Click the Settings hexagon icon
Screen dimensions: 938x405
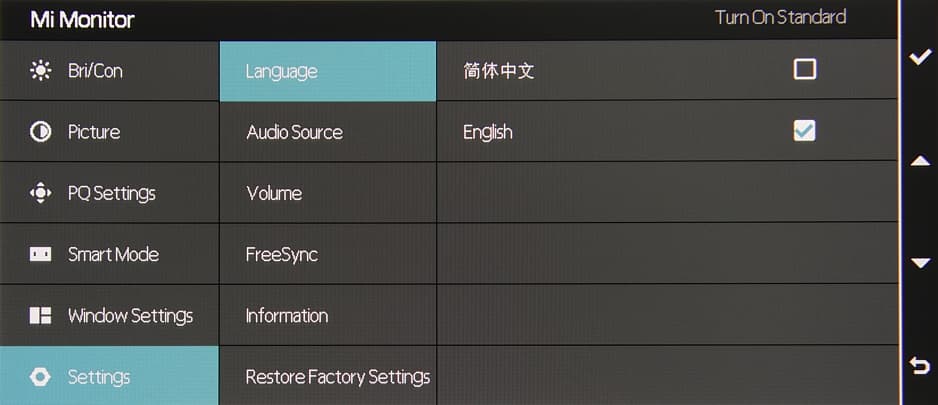pyautogui.click(x=40, y=377)
